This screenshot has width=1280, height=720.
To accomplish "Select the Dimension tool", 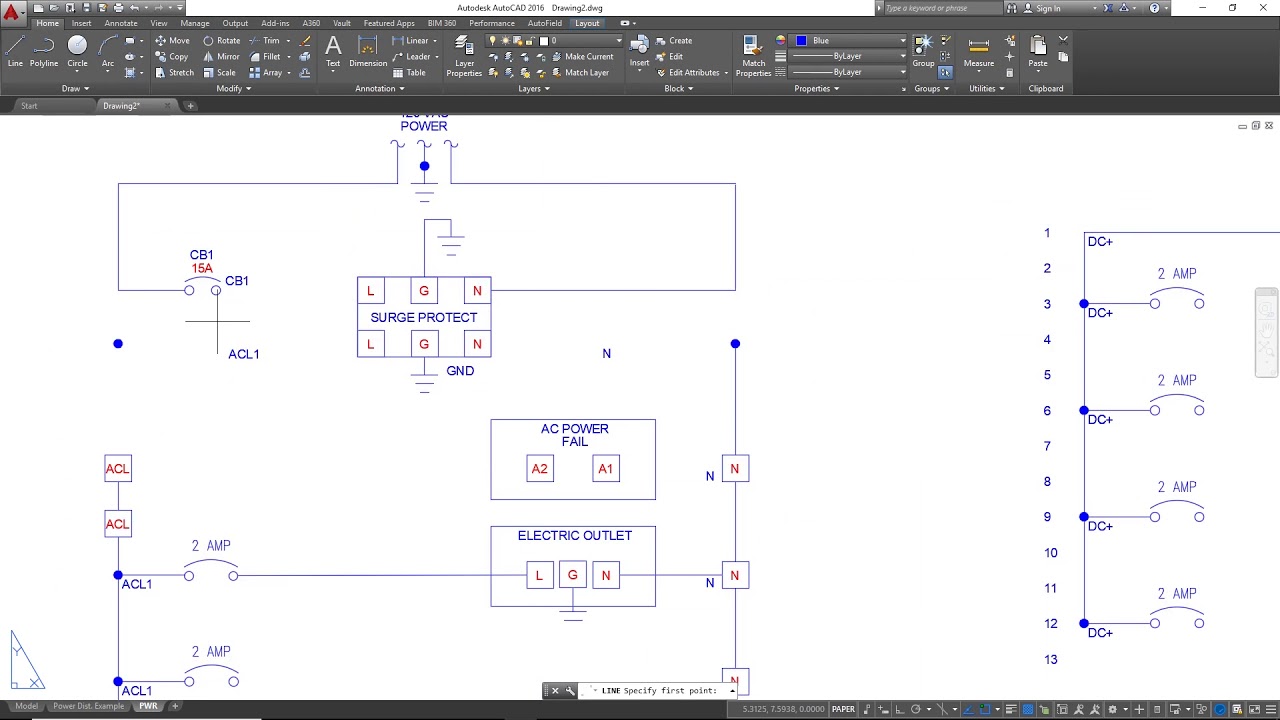I will coord(368,52).
